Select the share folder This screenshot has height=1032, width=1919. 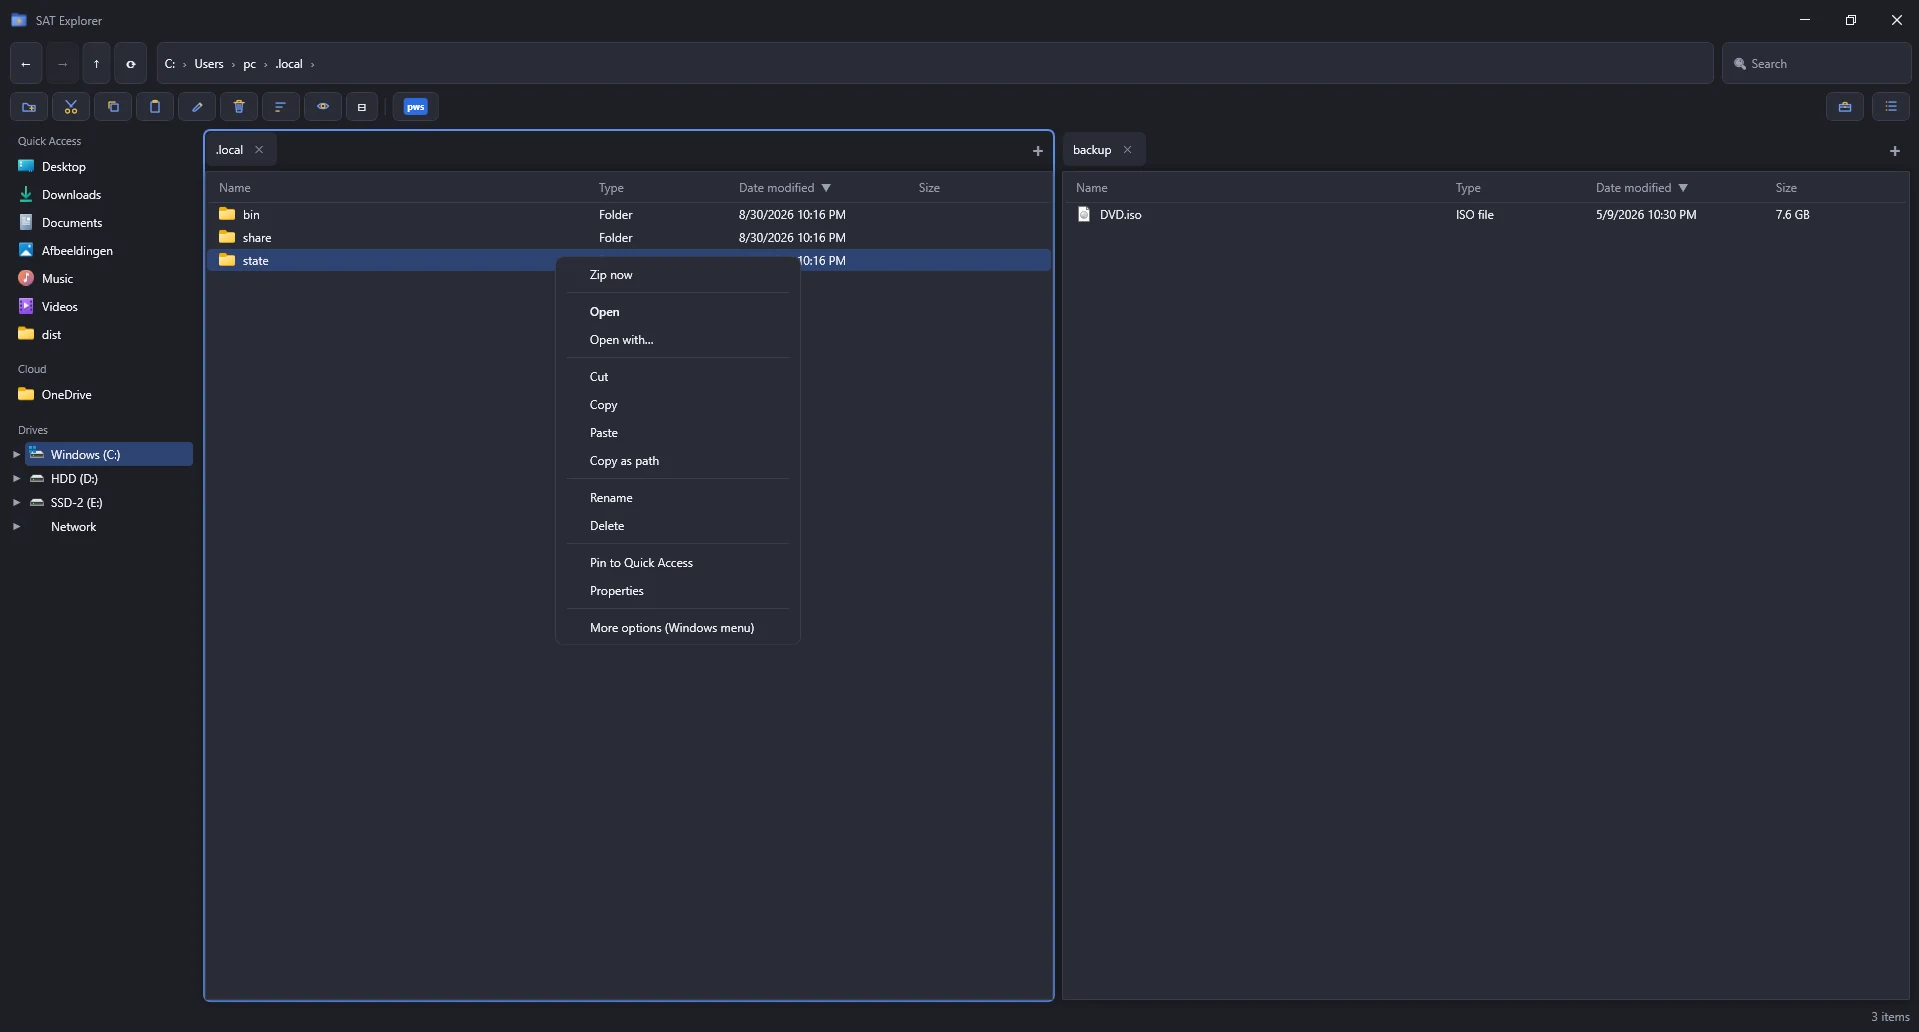(629, 238)
